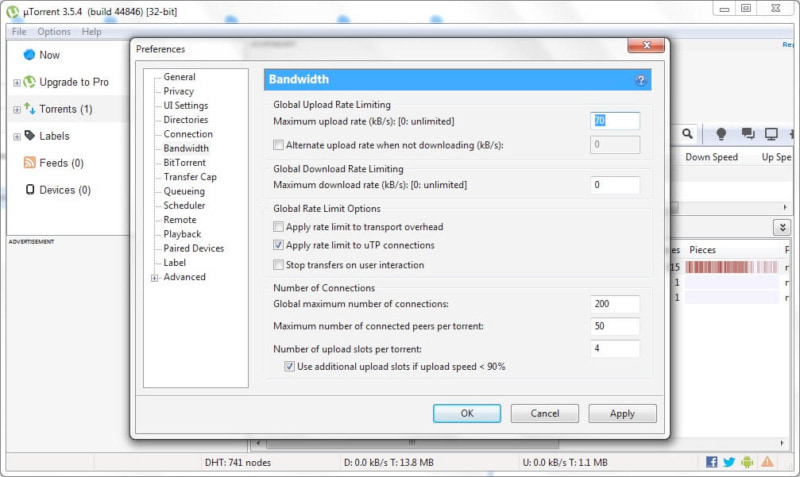Open the Help menu

91,32
